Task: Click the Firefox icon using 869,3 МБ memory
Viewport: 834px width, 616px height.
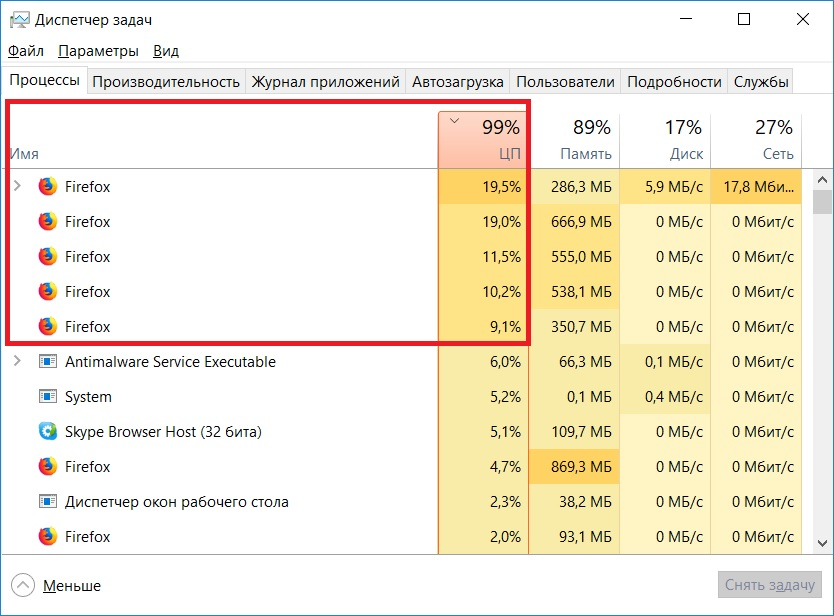Action: pyautogui.click(x=47, y=467)
